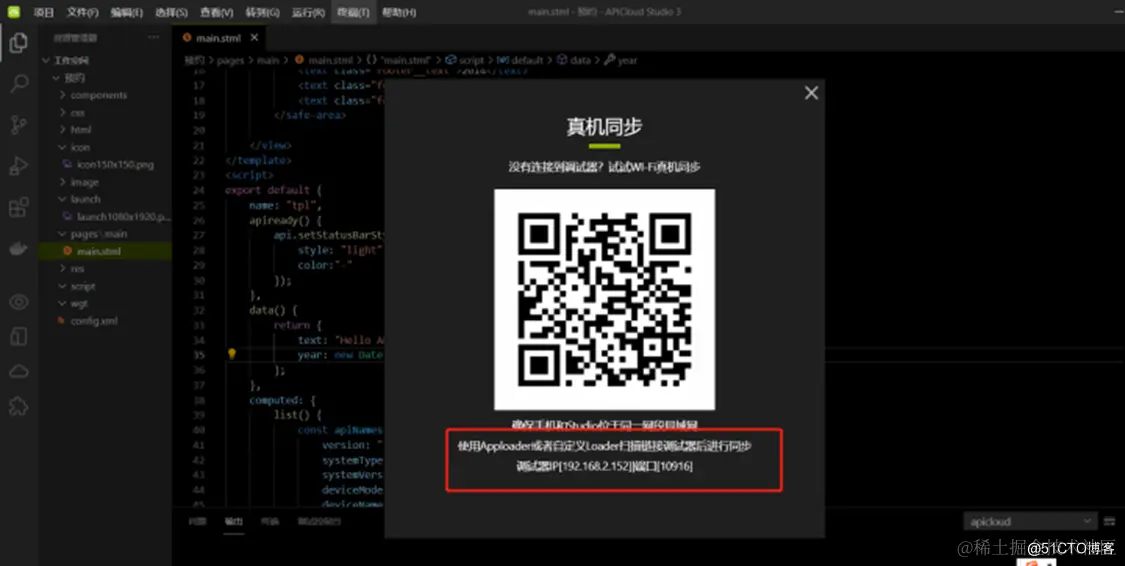Click the pages breadcrumb segment
This screenshot has height=566, width=1125.
231,60
